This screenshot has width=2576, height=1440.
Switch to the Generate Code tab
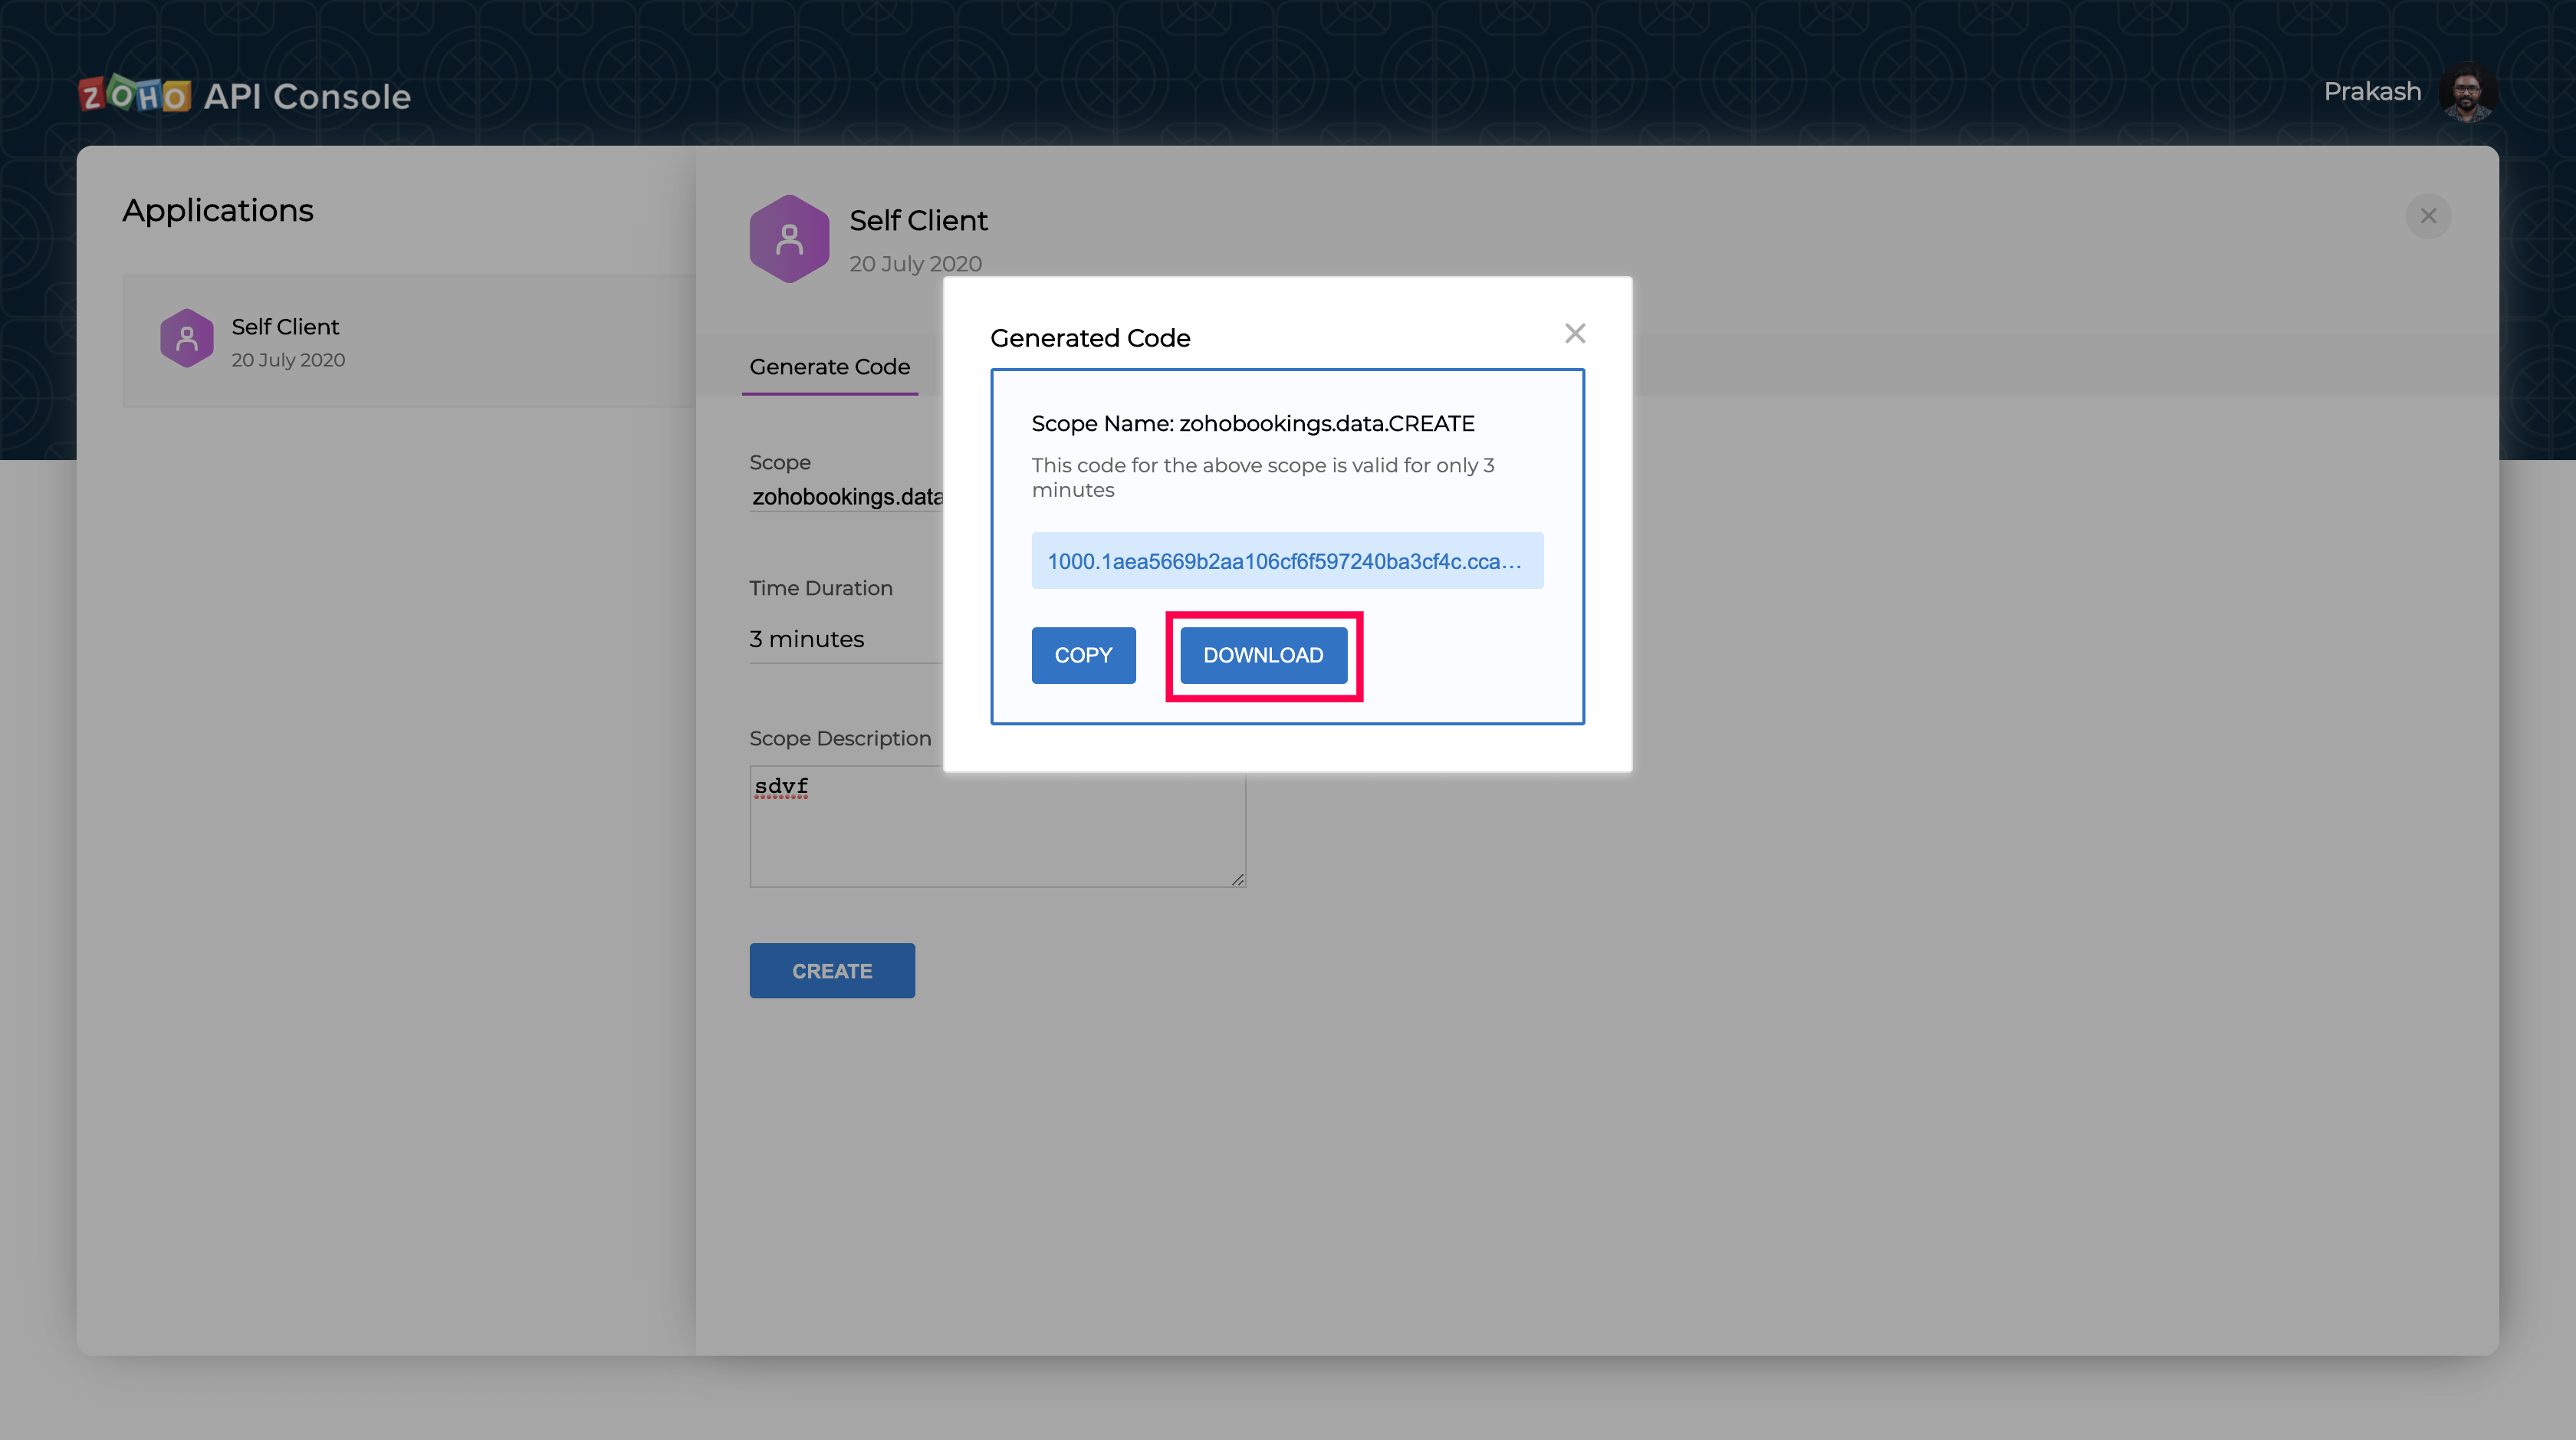pyautogui.click(x=829, y=367)
